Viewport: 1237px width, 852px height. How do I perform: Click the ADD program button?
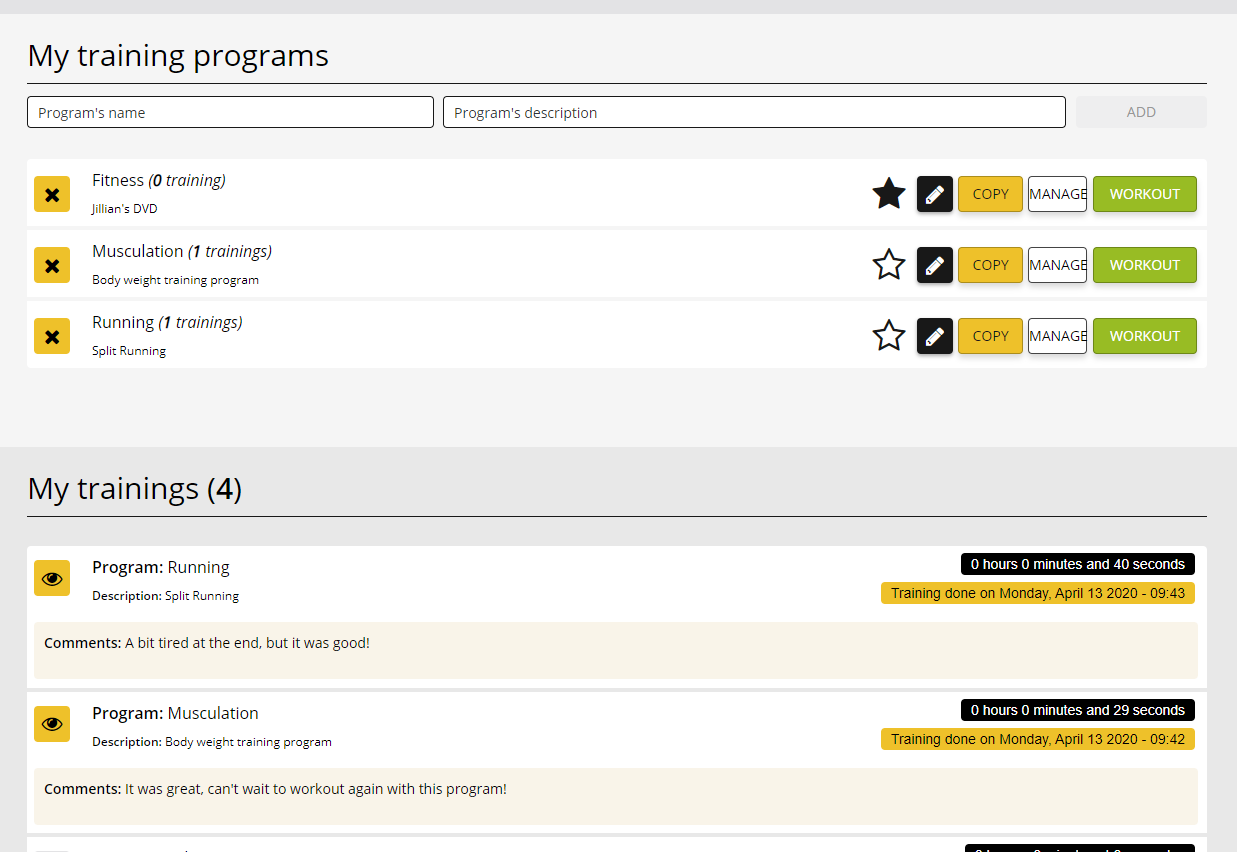[x=1141, y=112]
